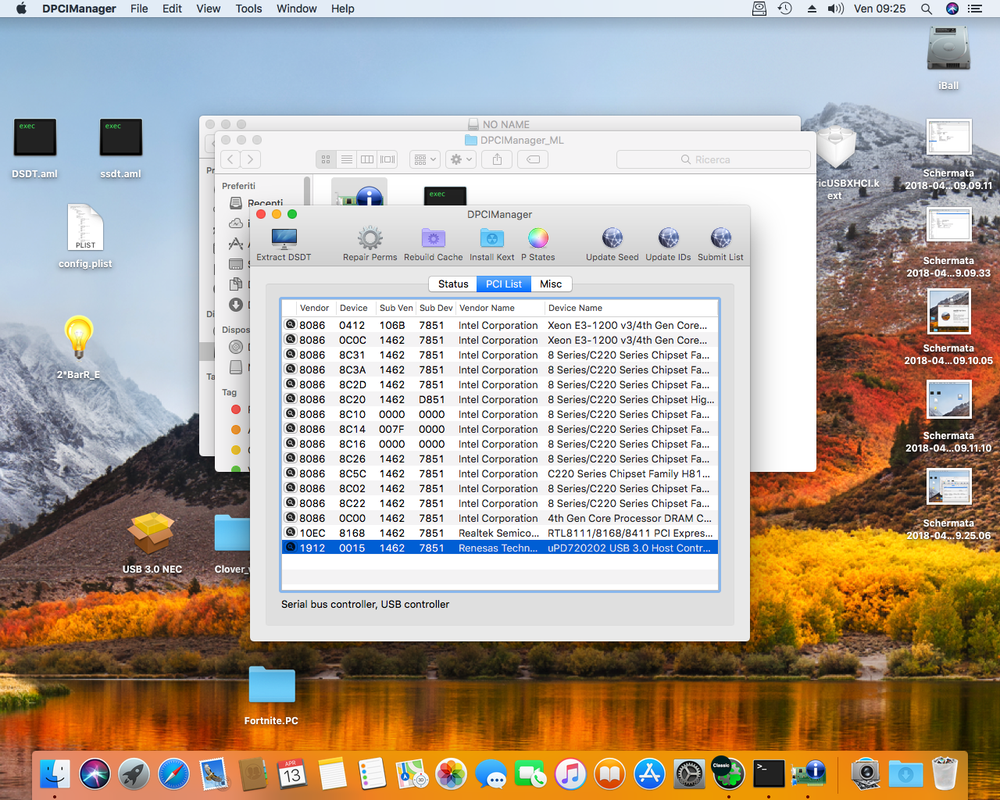The width and height of the screenshot is (1000, 800).
Task: Select selected Renesas uPD720202 USB 3.0 row
Action: 500,547
